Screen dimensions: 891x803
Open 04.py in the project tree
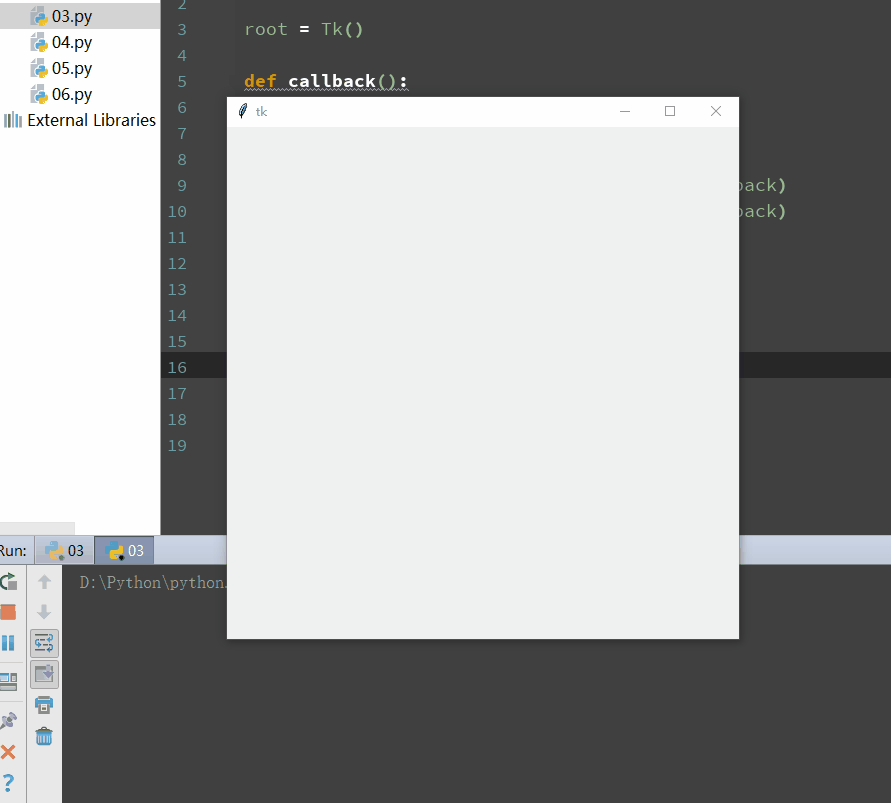click(72, 42)
